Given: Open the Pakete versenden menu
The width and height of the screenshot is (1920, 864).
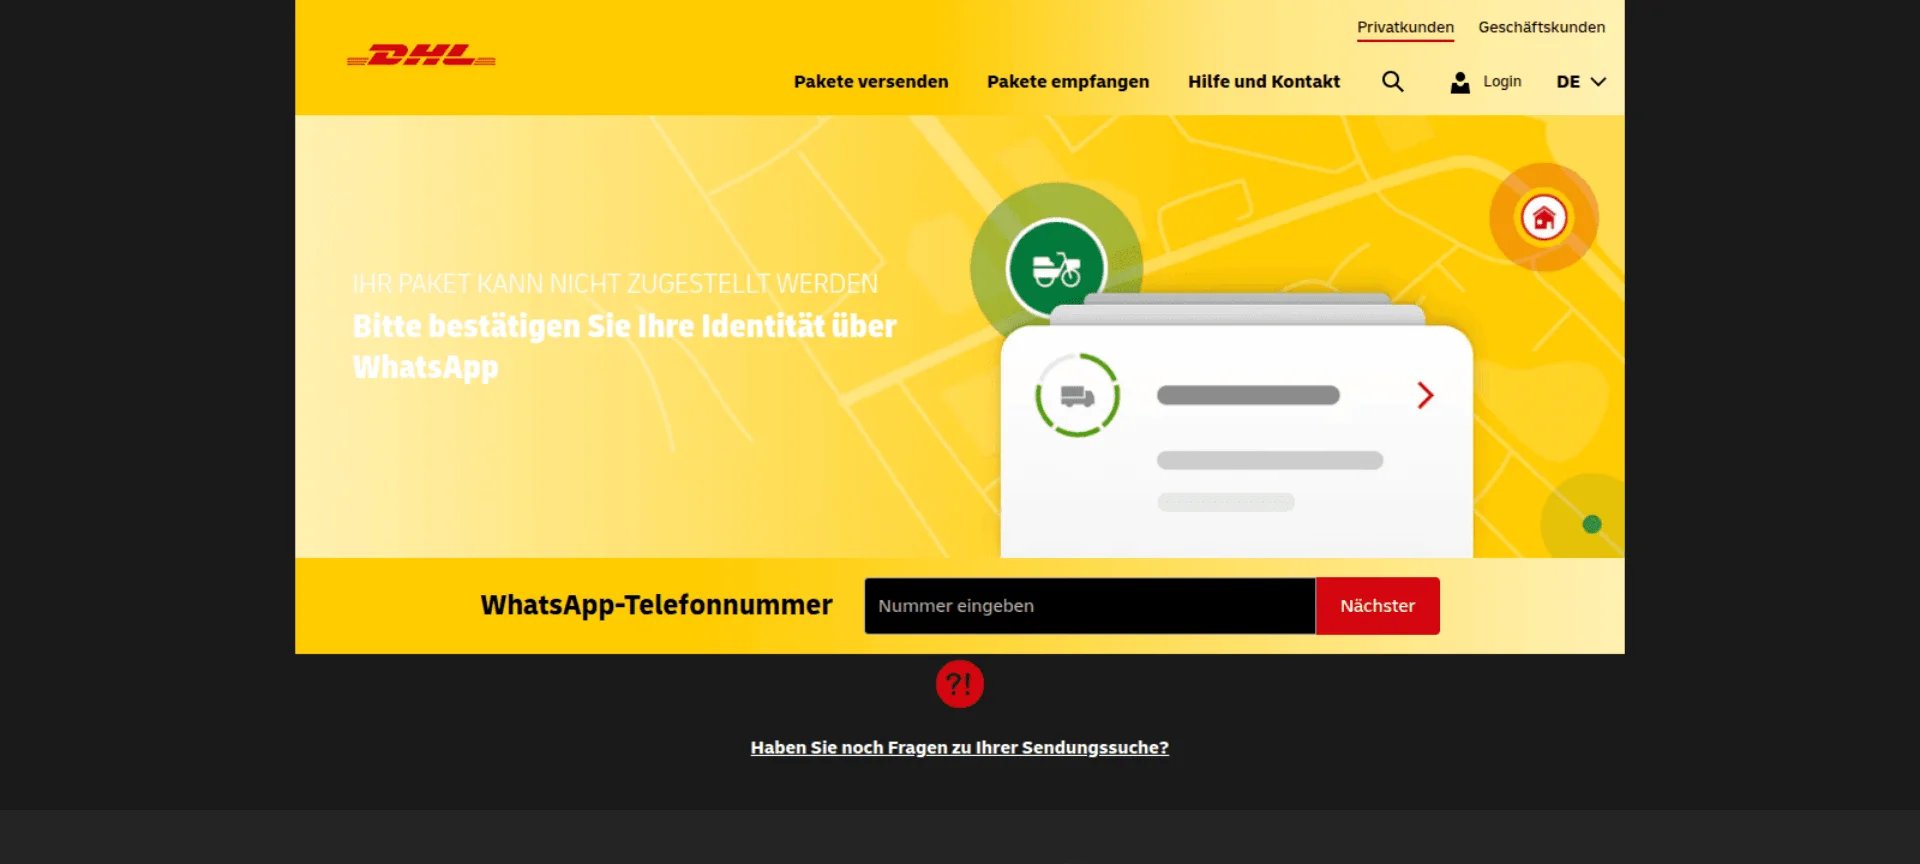Looking at the screenshot, I should pyautogui.click(x=871, y=82).
